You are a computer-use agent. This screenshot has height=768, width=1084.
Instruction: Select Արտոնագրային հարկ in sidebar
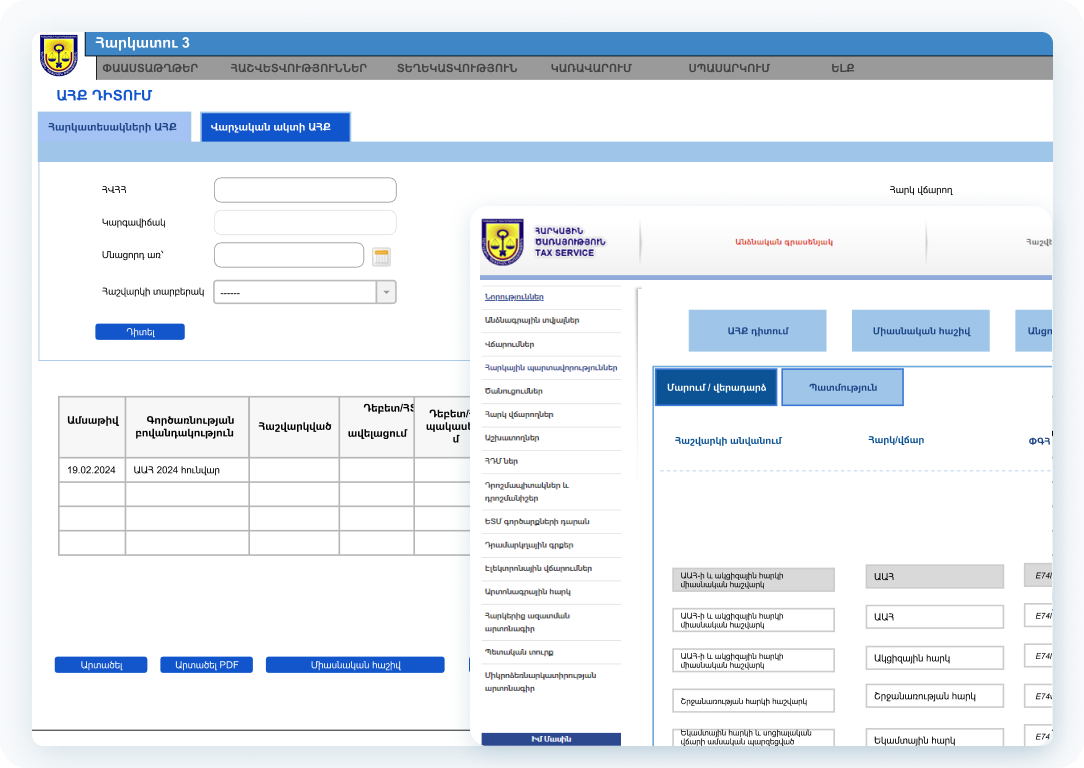pos(527,592)
